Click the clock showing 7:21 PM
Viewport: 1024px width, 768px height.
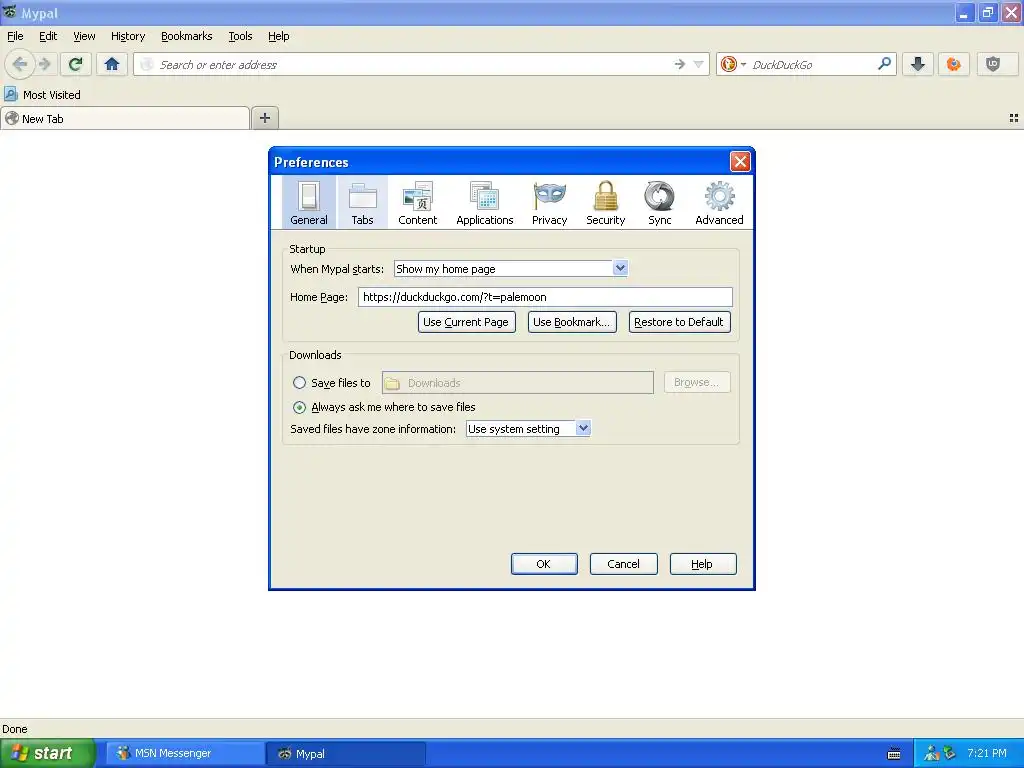pyautogui.click(x=987, y=754)
